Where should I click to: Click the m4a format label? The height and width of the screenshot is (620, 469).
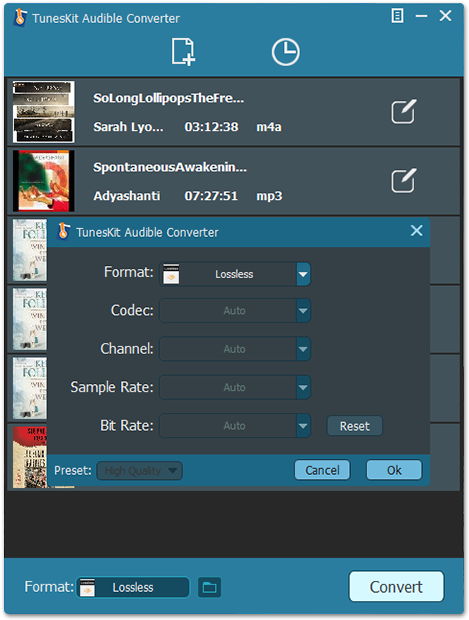(269, 127)
